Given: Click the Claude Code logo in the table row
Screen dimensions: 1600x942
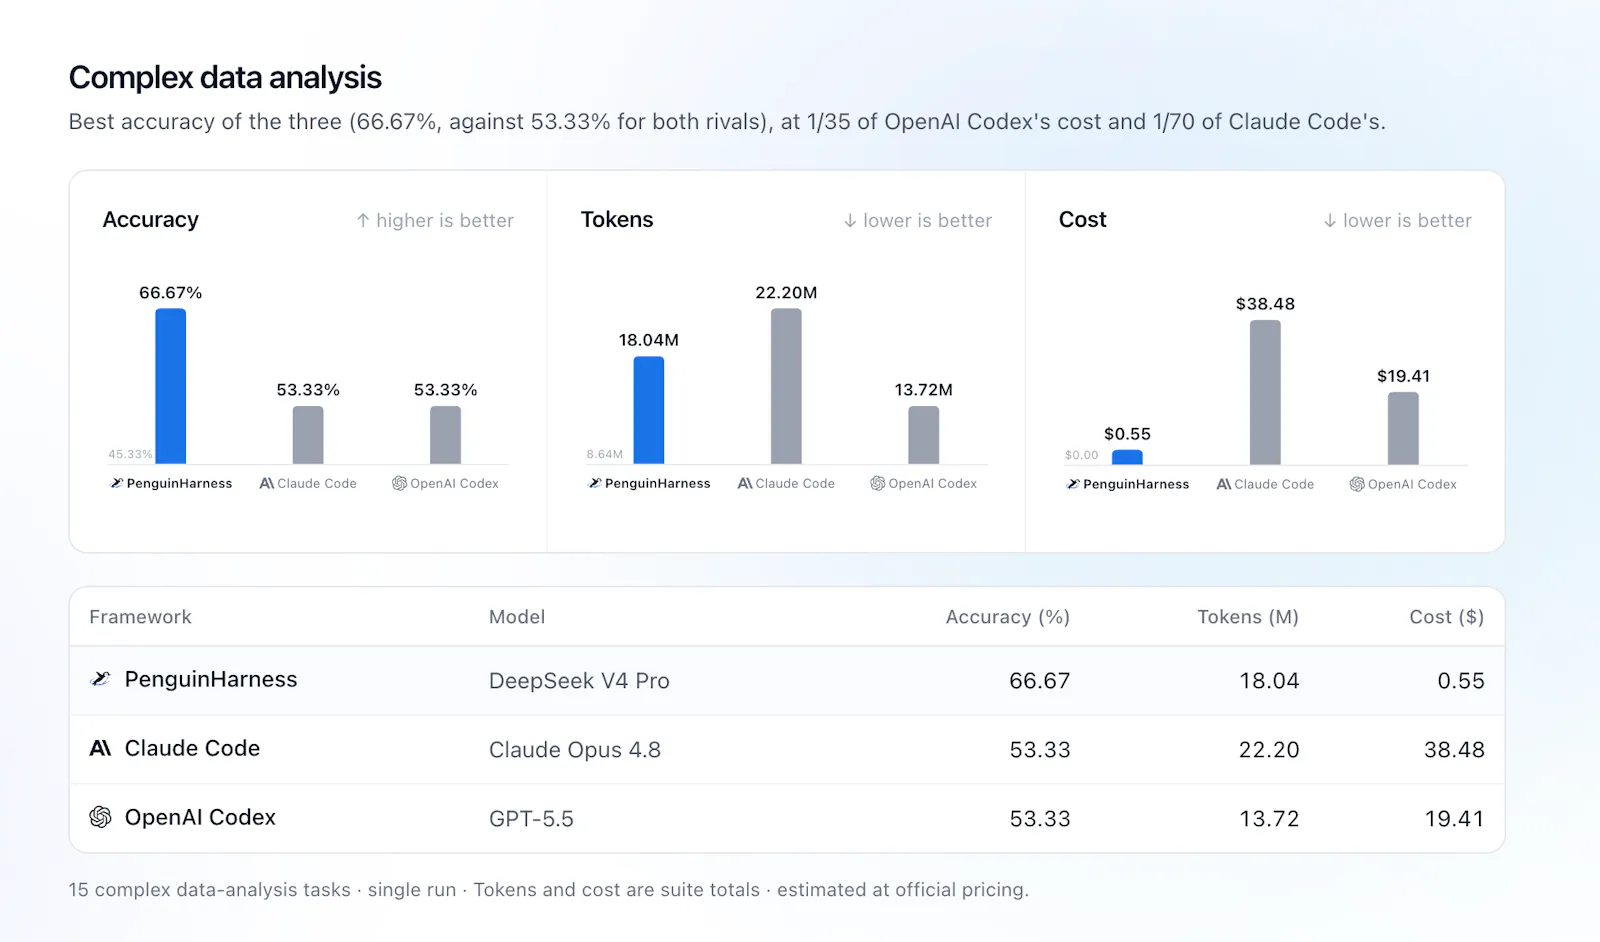Looking at the screenshot, I should tap(100, 748).
